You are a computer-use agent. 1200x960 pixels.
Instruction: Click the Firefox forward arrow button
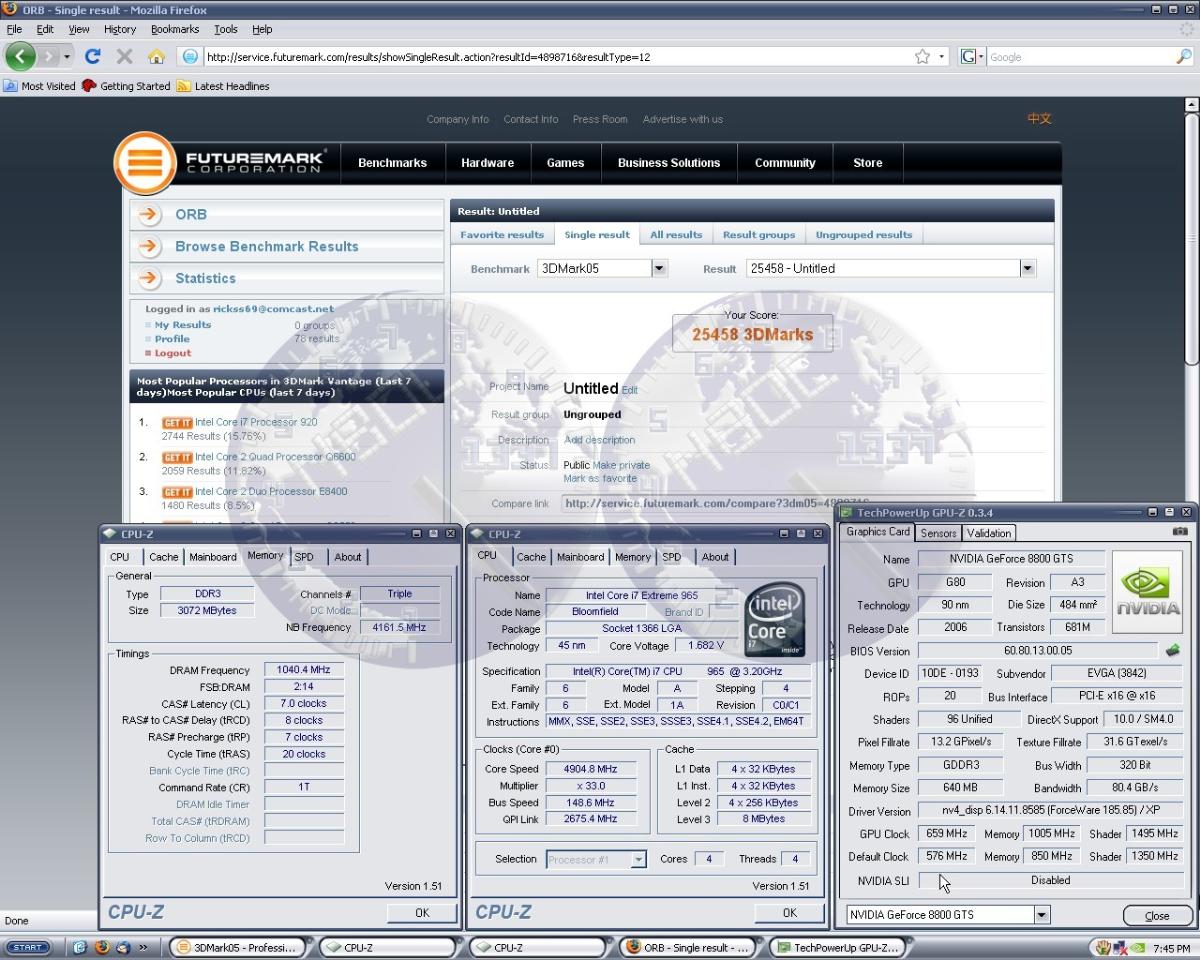tap(50, 56)
